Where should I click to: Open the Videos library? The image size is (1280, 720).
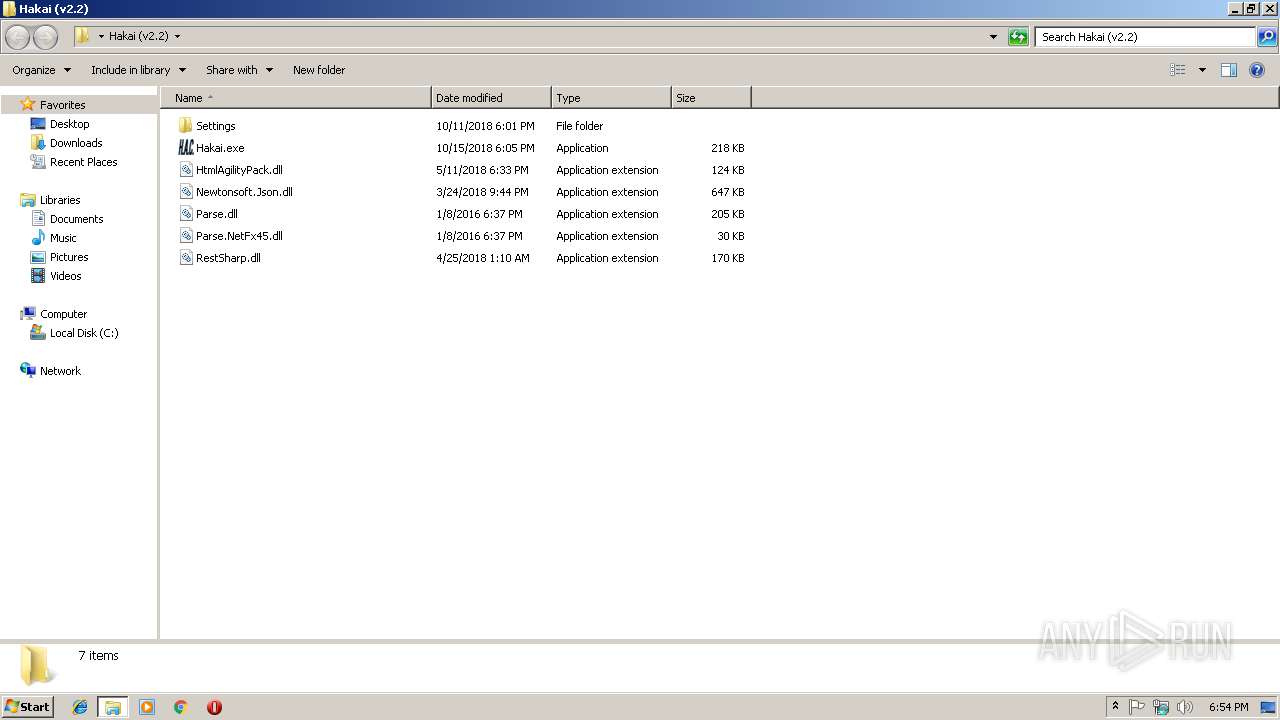(x=65, y=276)
